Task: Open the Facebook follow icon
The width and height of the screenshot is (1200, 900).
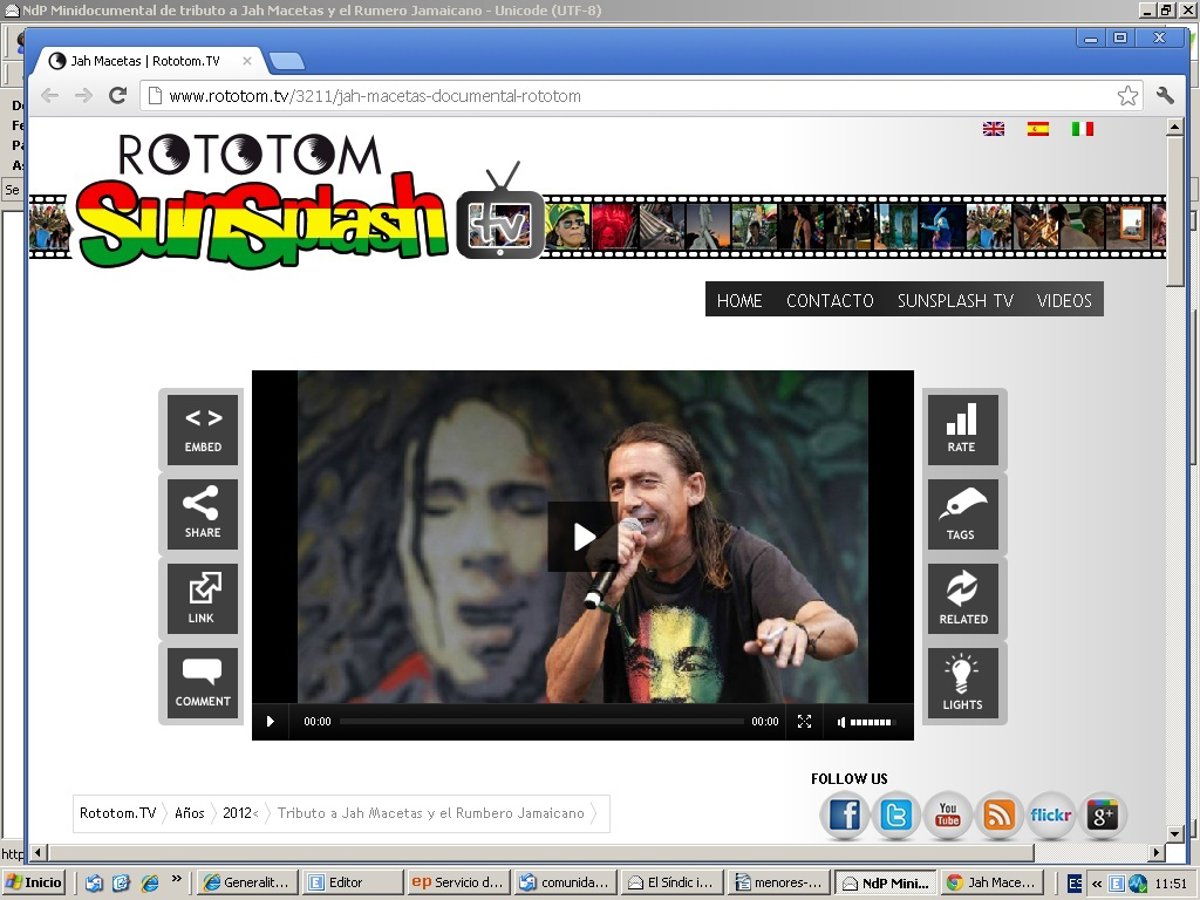Action: [x=845, y=816]
